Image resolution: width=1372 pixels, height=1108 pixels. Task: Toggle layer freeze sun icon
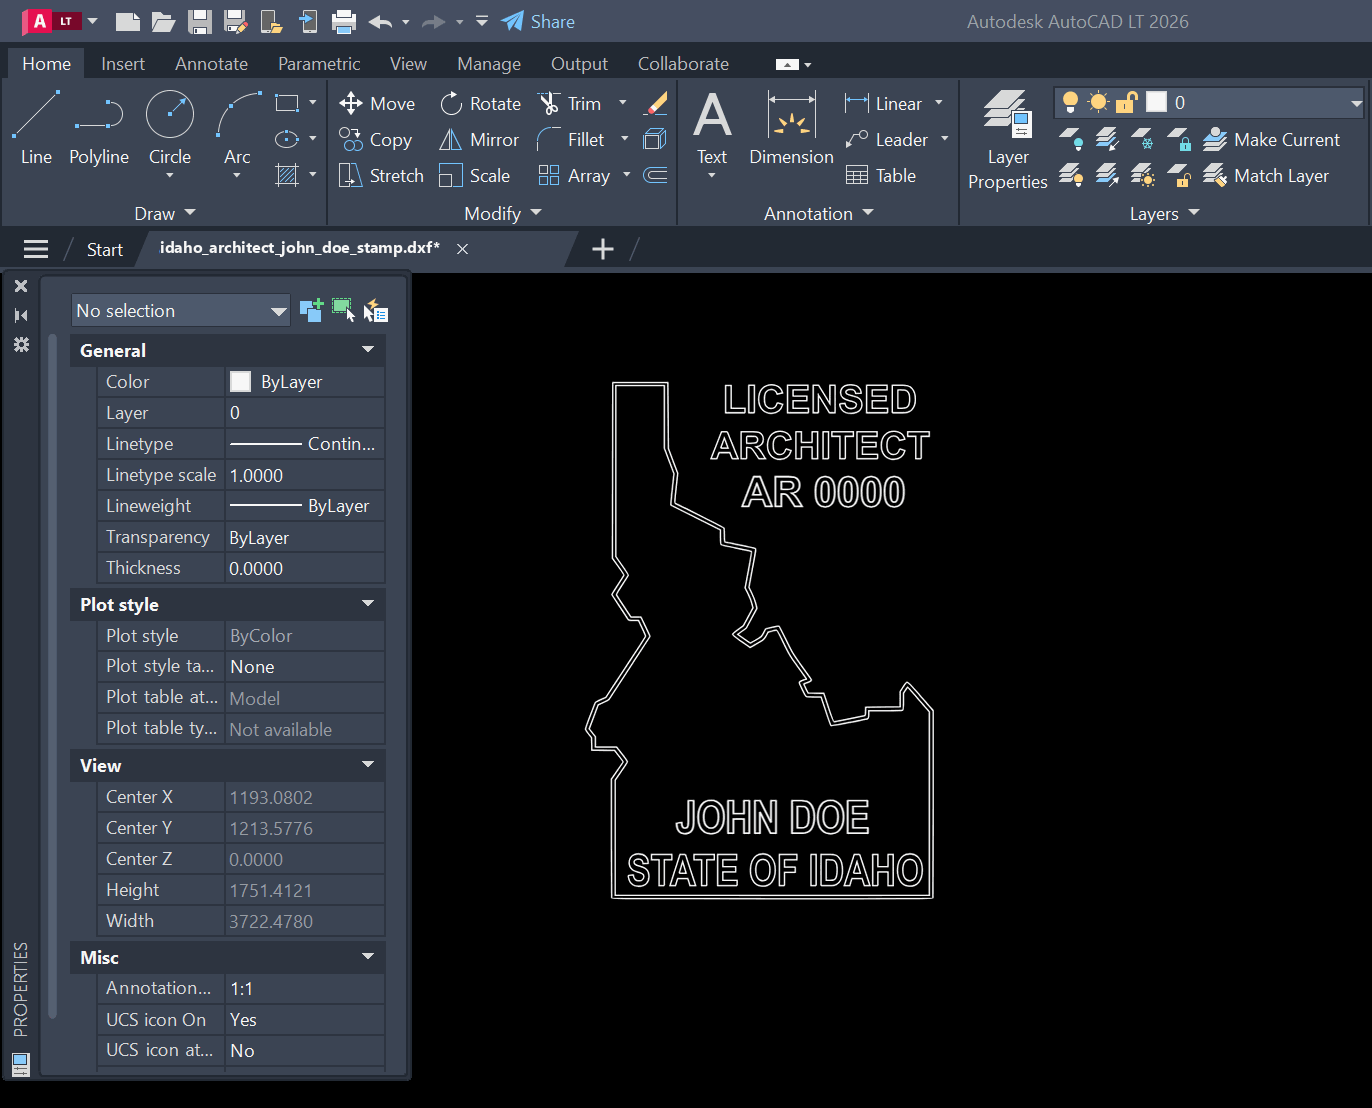tap(1098, 102)
